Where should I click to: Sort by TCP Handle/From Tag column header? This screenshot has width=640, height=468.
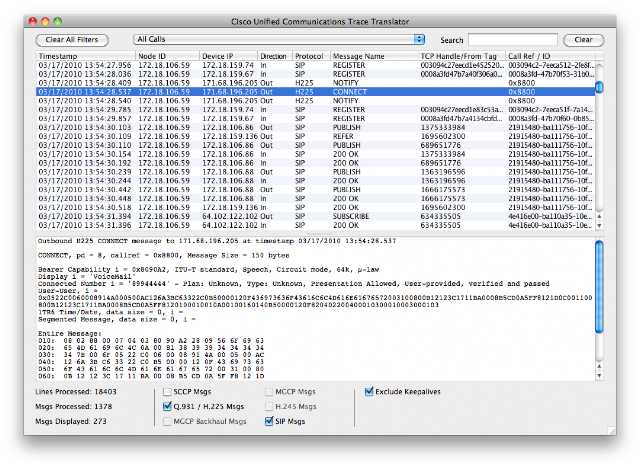(x=462, y=56)
